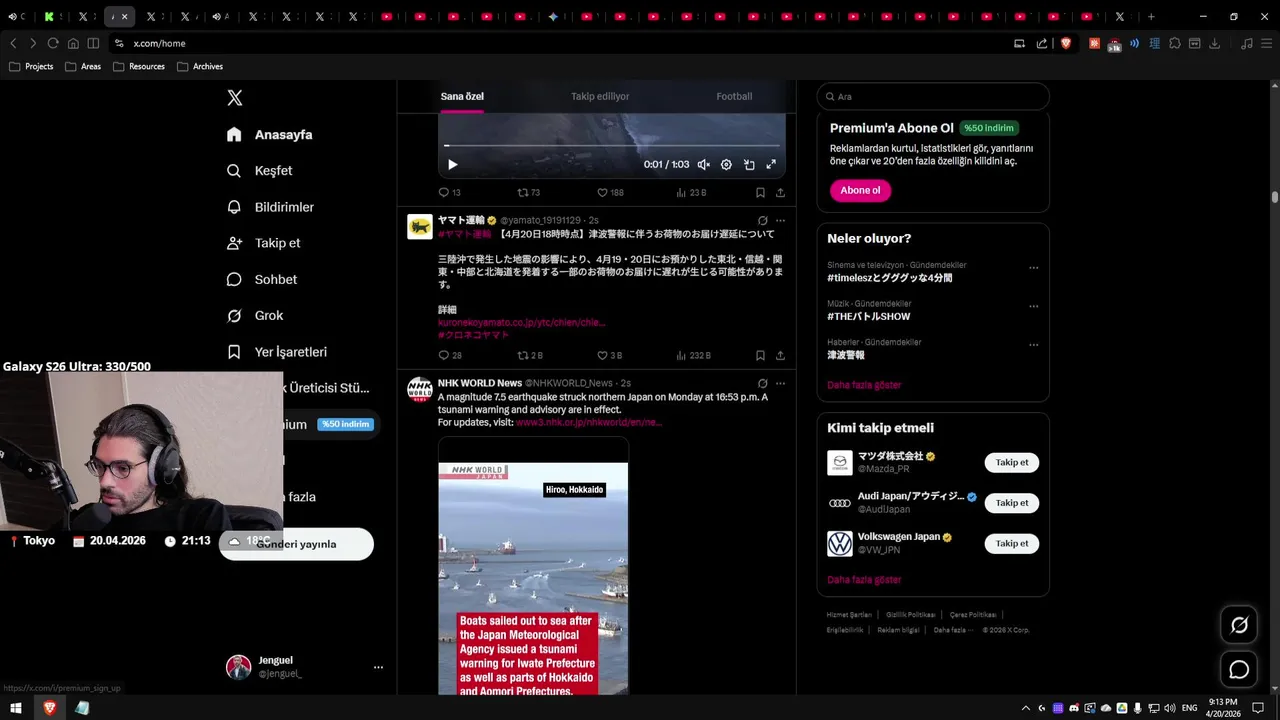Open the Discord tray icon
Viewport: 1280px width, 720px height.
point(1074,708)
